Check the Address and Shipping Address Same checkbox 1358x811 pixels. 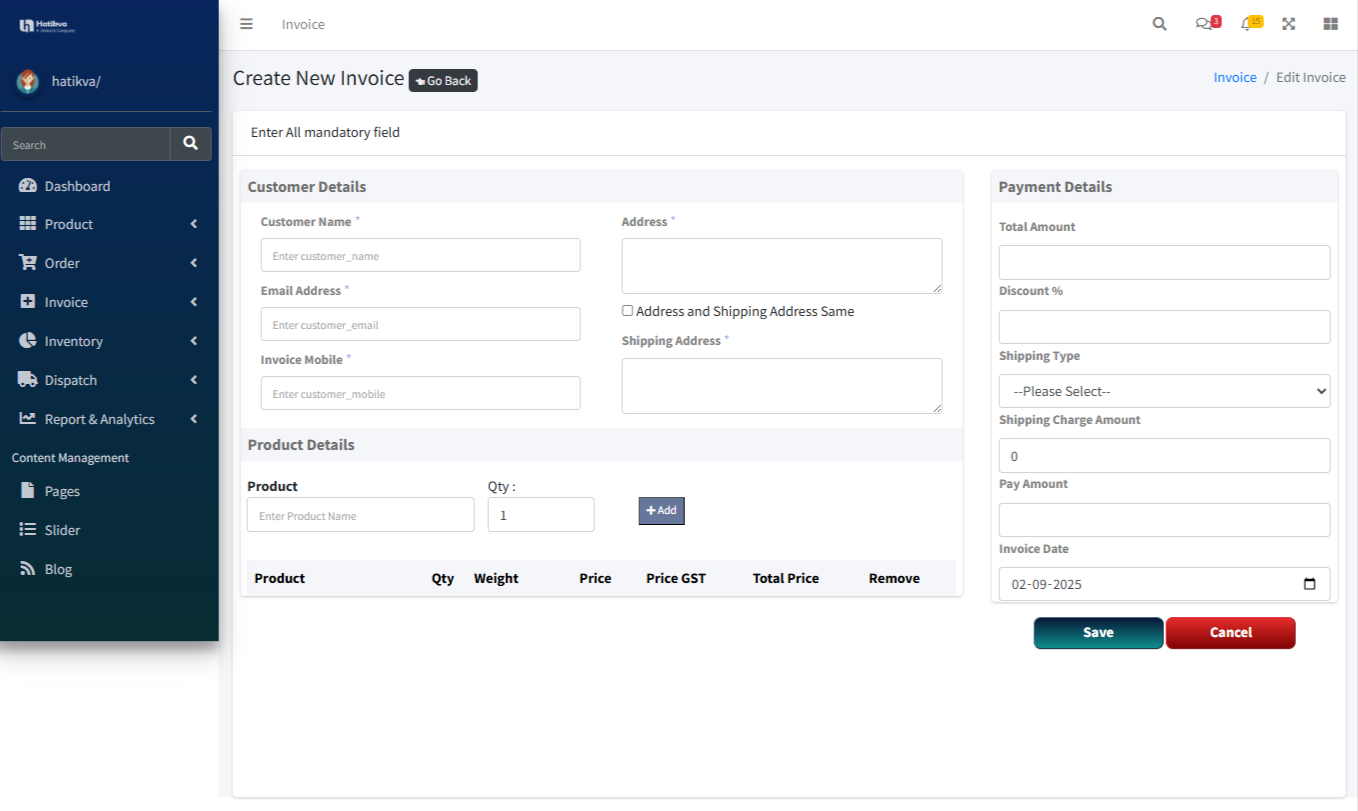(628, 310)
